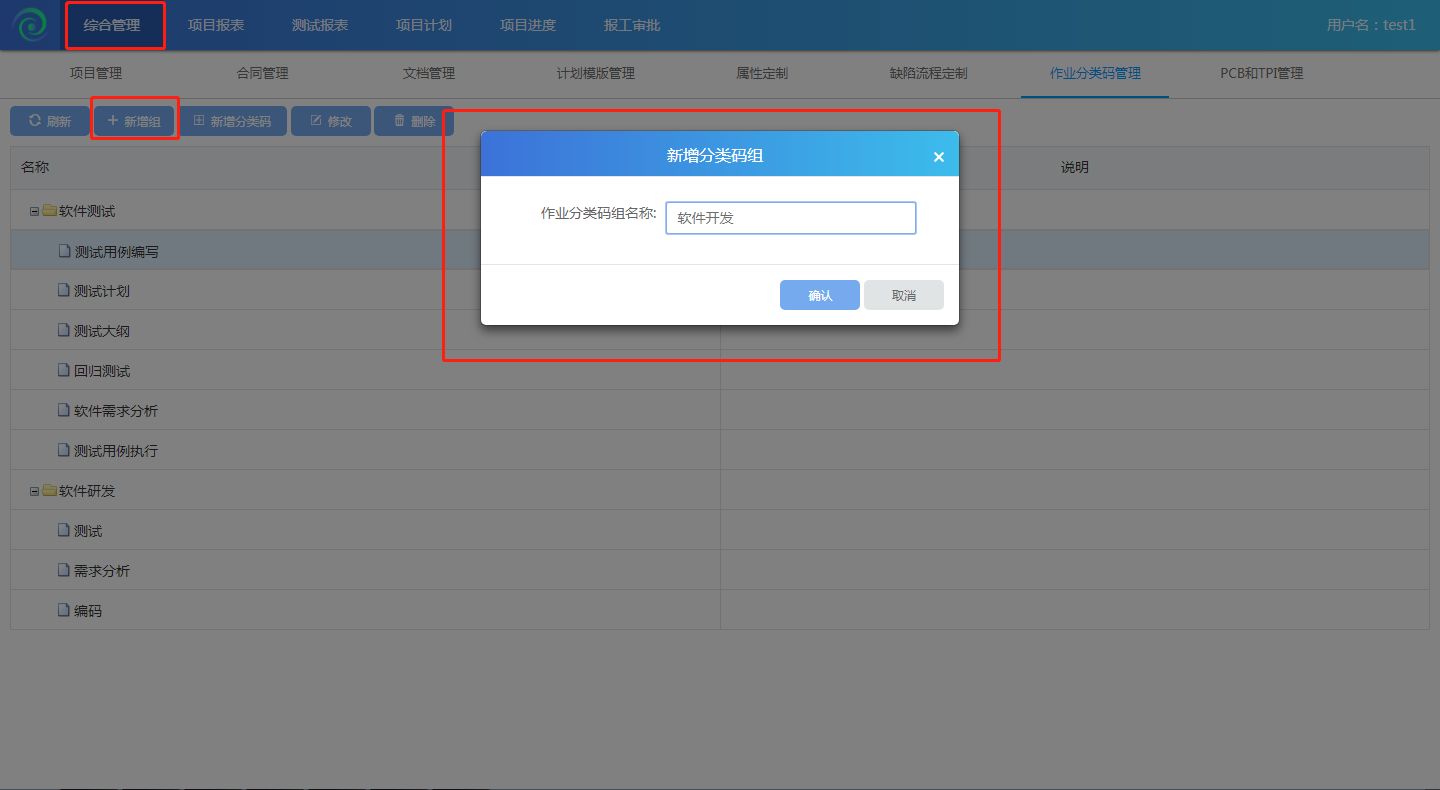Click the 新增分类码 toolbar button
This screenshot has height=790, width=1440.
coord(232,121)
